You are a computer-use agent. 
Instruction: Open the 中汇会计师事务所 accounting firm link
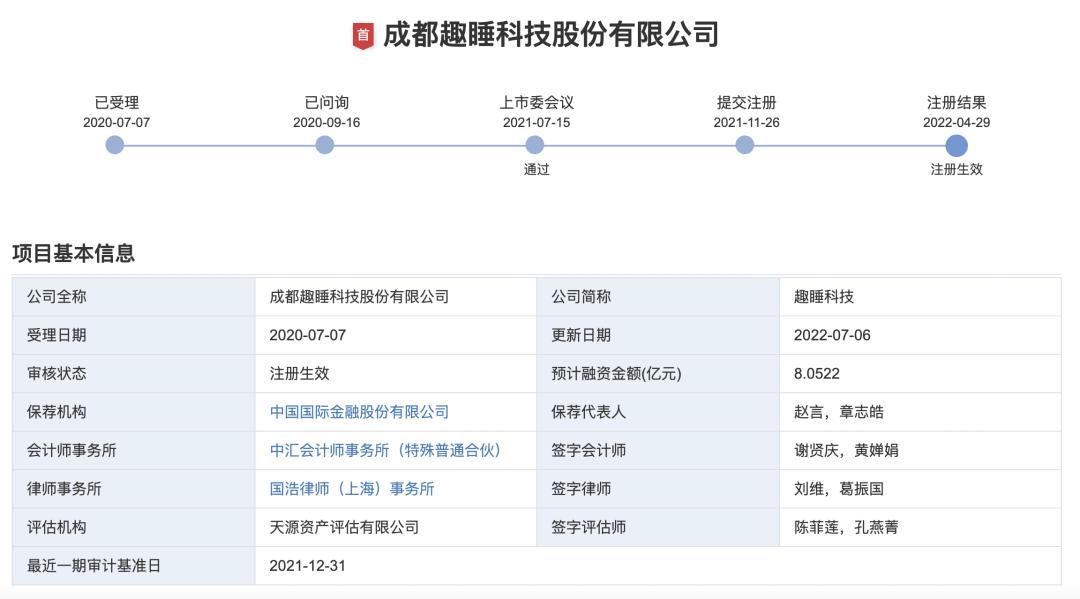[x=385, y=449]
